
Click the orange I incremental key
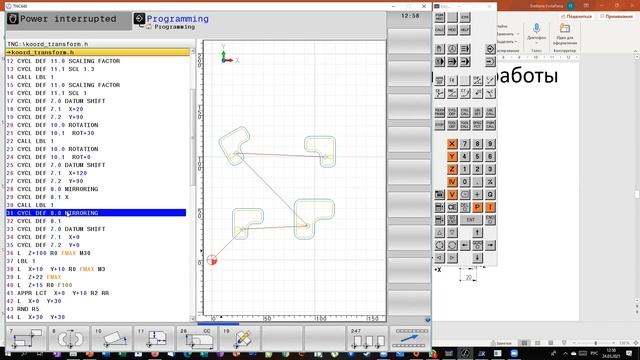click(490, 207)
